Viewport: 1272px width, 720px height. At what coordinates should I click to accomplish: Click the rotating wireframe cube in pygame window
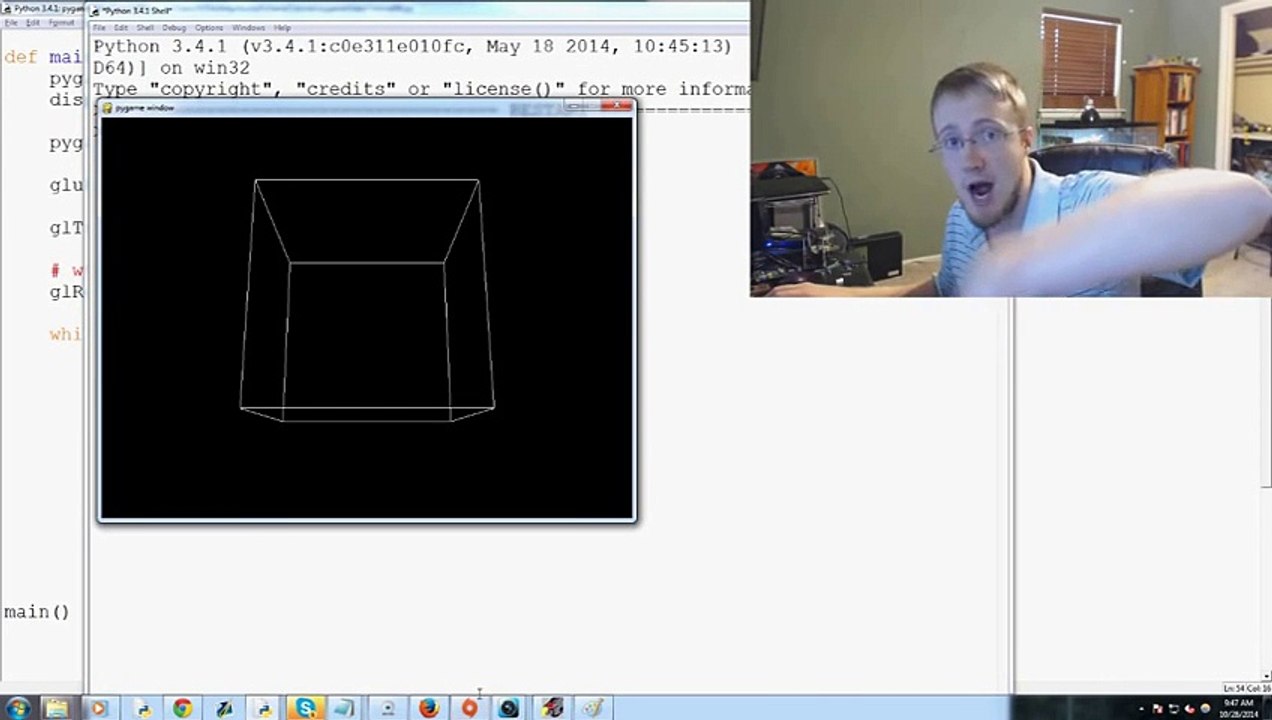367,300
